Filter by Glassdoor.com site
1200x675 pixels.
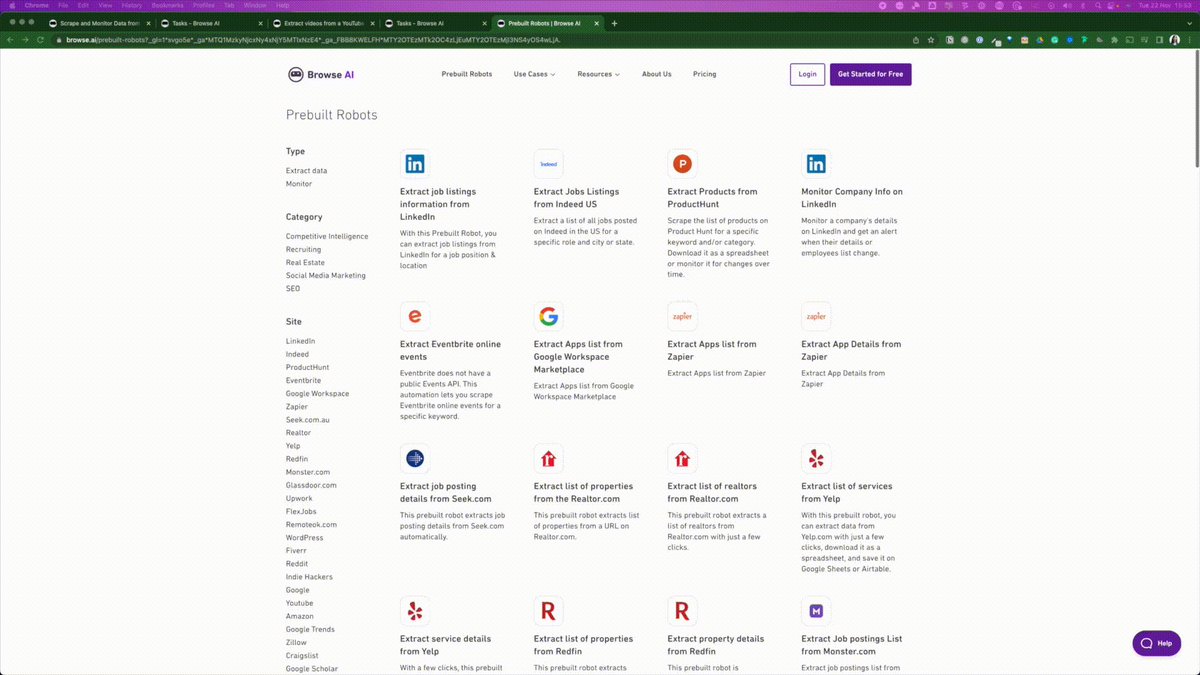point(311,485)
